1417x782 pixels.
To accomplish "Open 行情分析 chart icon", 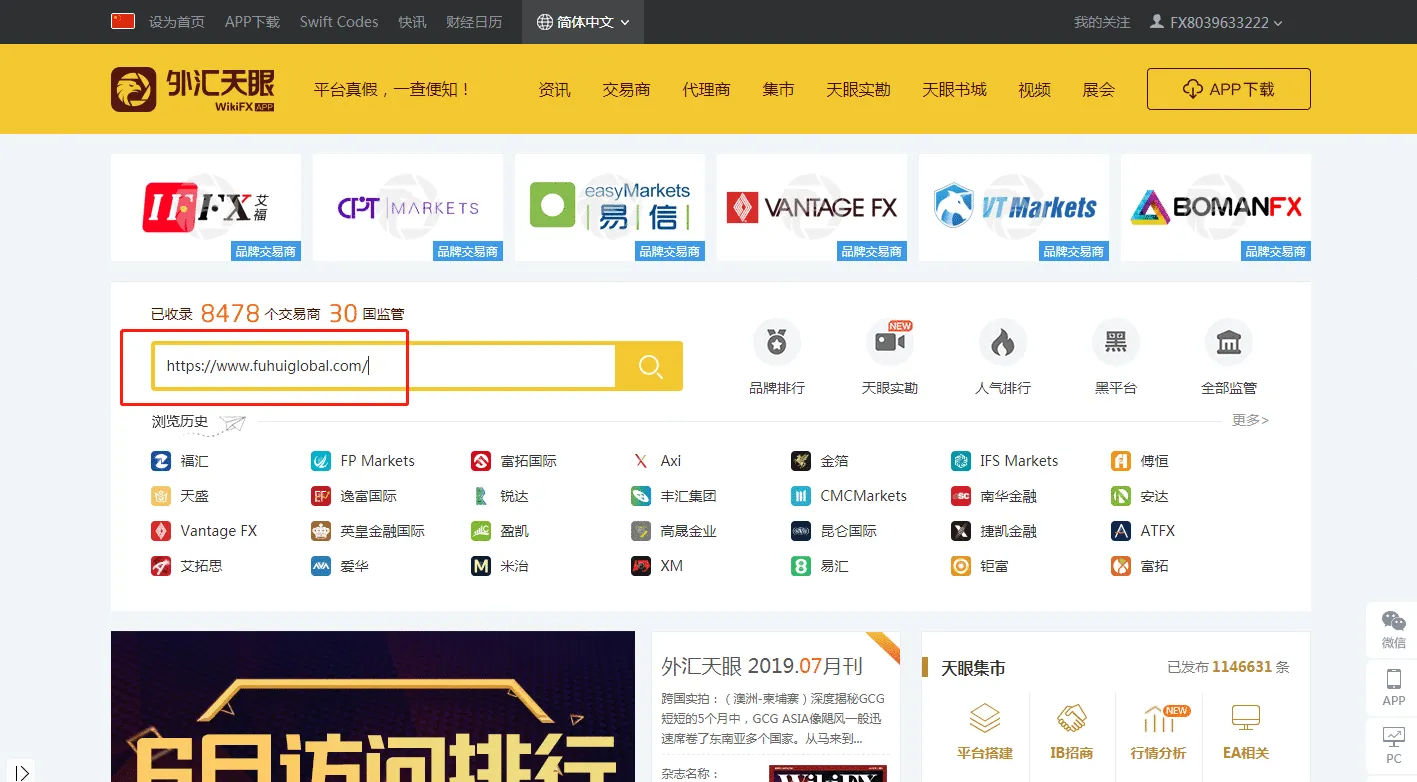I will click(x=1159, y=718).
